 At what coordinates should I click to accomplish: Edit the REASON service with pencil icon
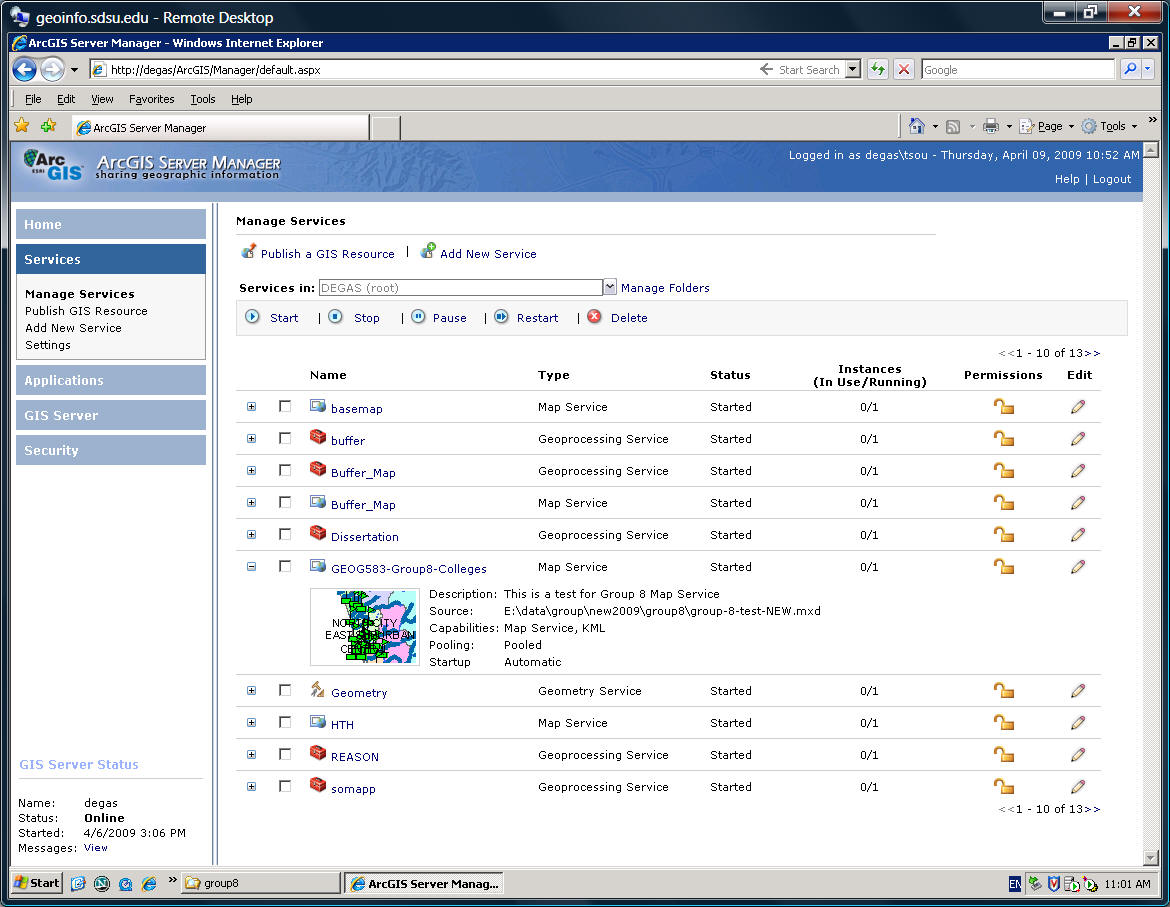point(1078,755)
